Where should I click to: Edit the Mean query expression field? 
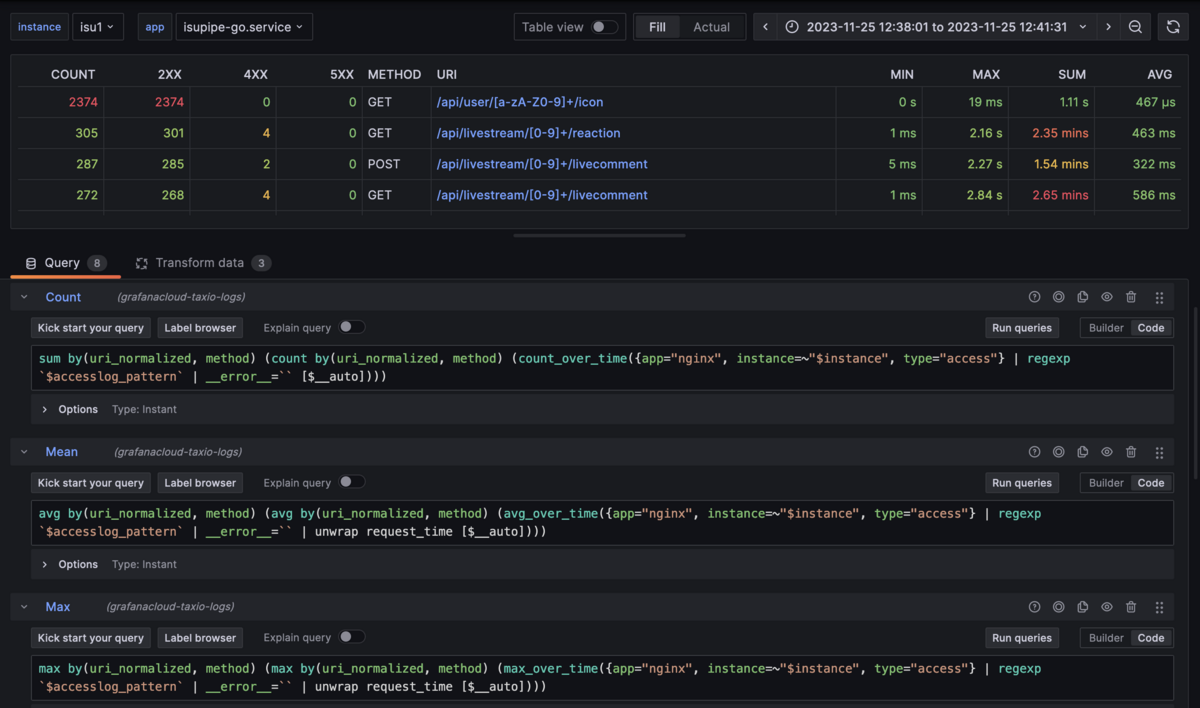(602, 522)
